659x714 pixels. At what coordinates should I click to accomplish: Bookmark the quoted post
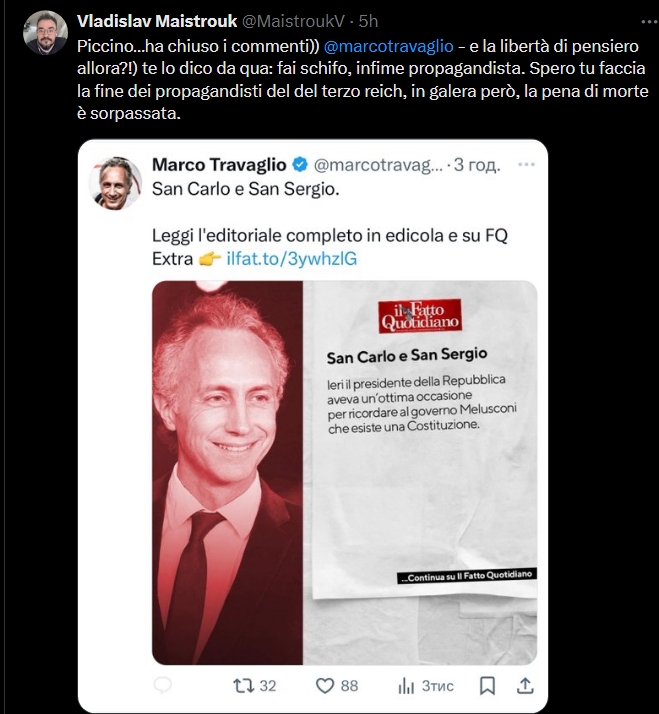(x=487, y=685)
